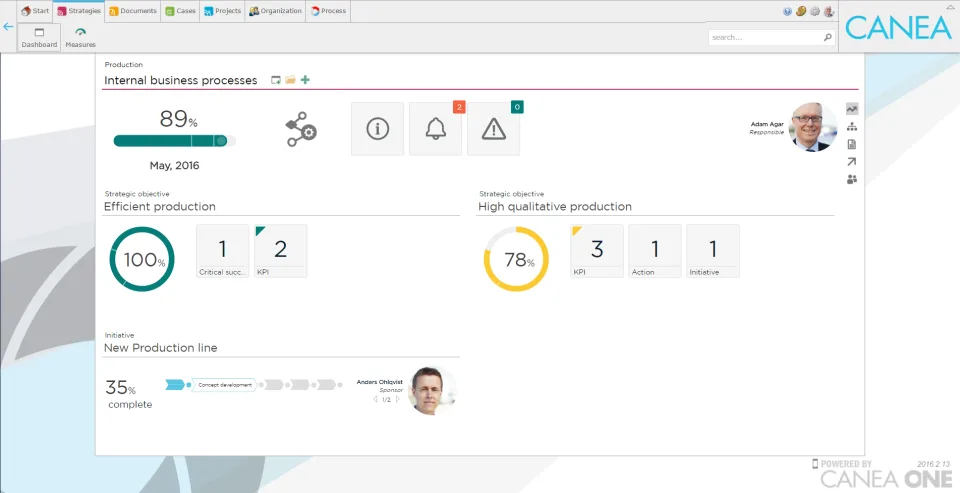Viewport: 960px width, 493px height.
Task: Select the trend chart sidebar icon
Action: pyautogui.click(x=852, y=109)
